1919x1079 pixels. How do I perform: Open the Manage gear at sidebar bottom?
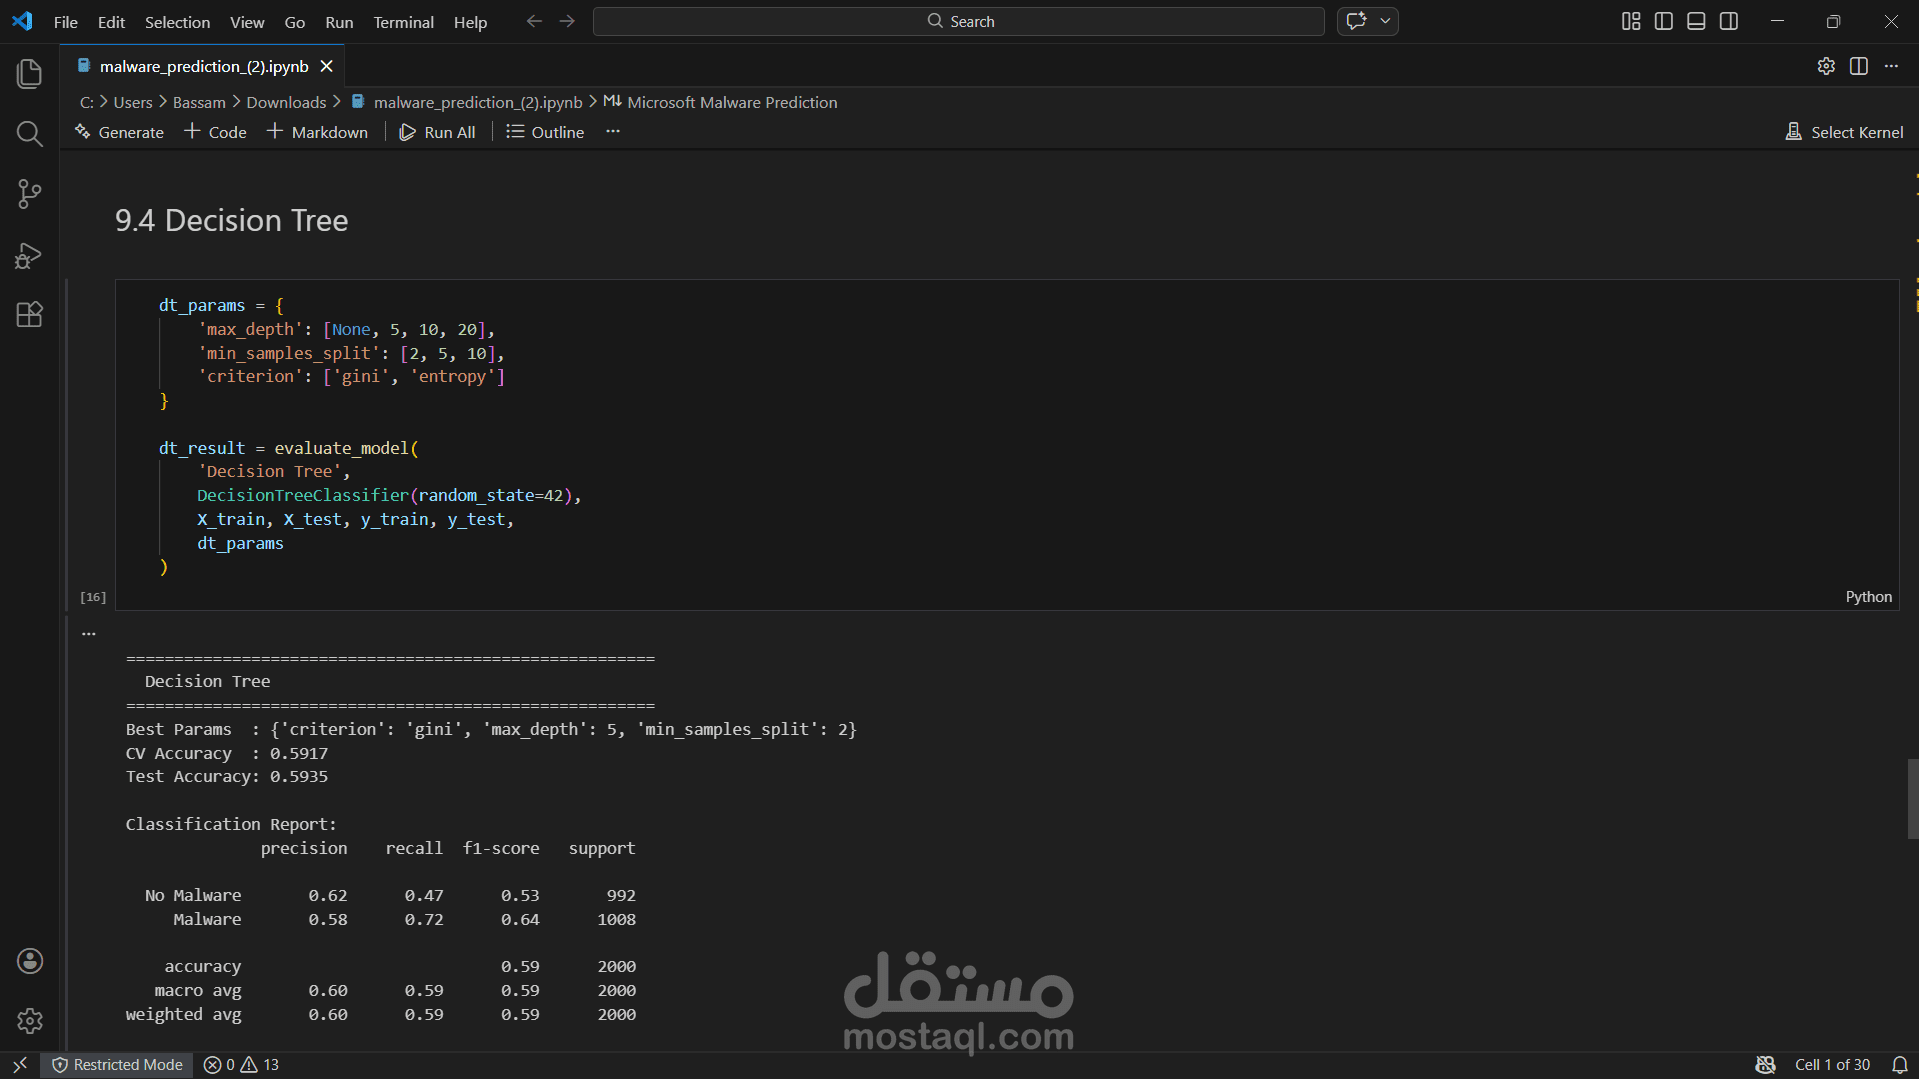click(29, 1021)
